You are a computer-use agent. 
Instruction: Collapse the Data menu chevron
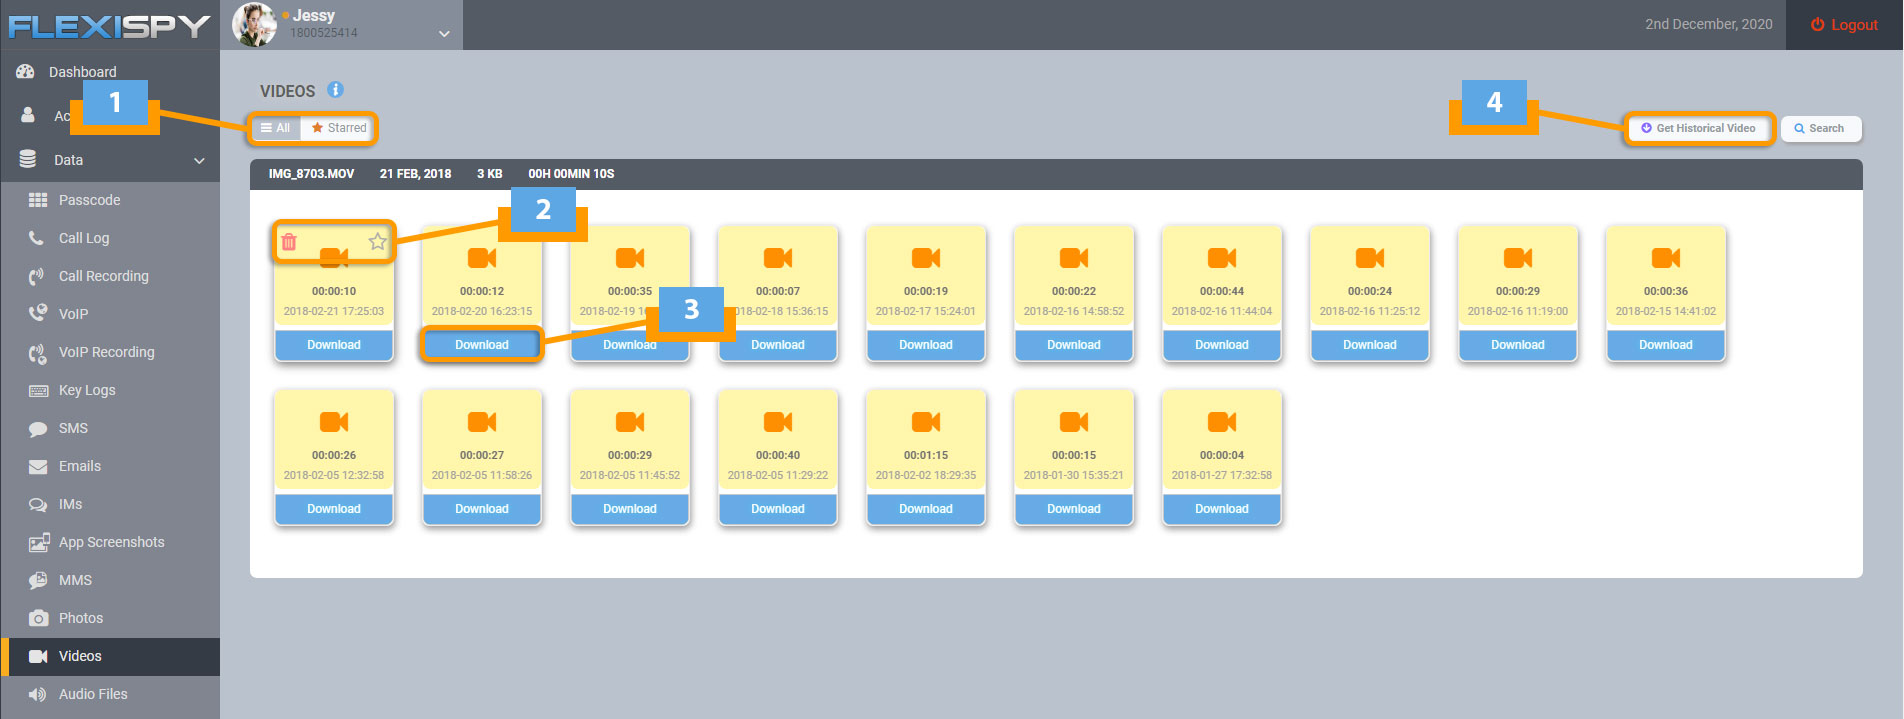[x=199, y=160]
